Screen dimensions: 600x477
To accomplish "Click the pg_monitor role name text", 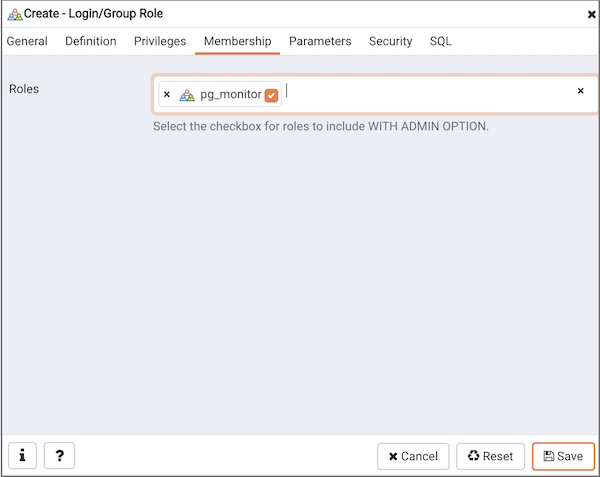I will (231, 94).
